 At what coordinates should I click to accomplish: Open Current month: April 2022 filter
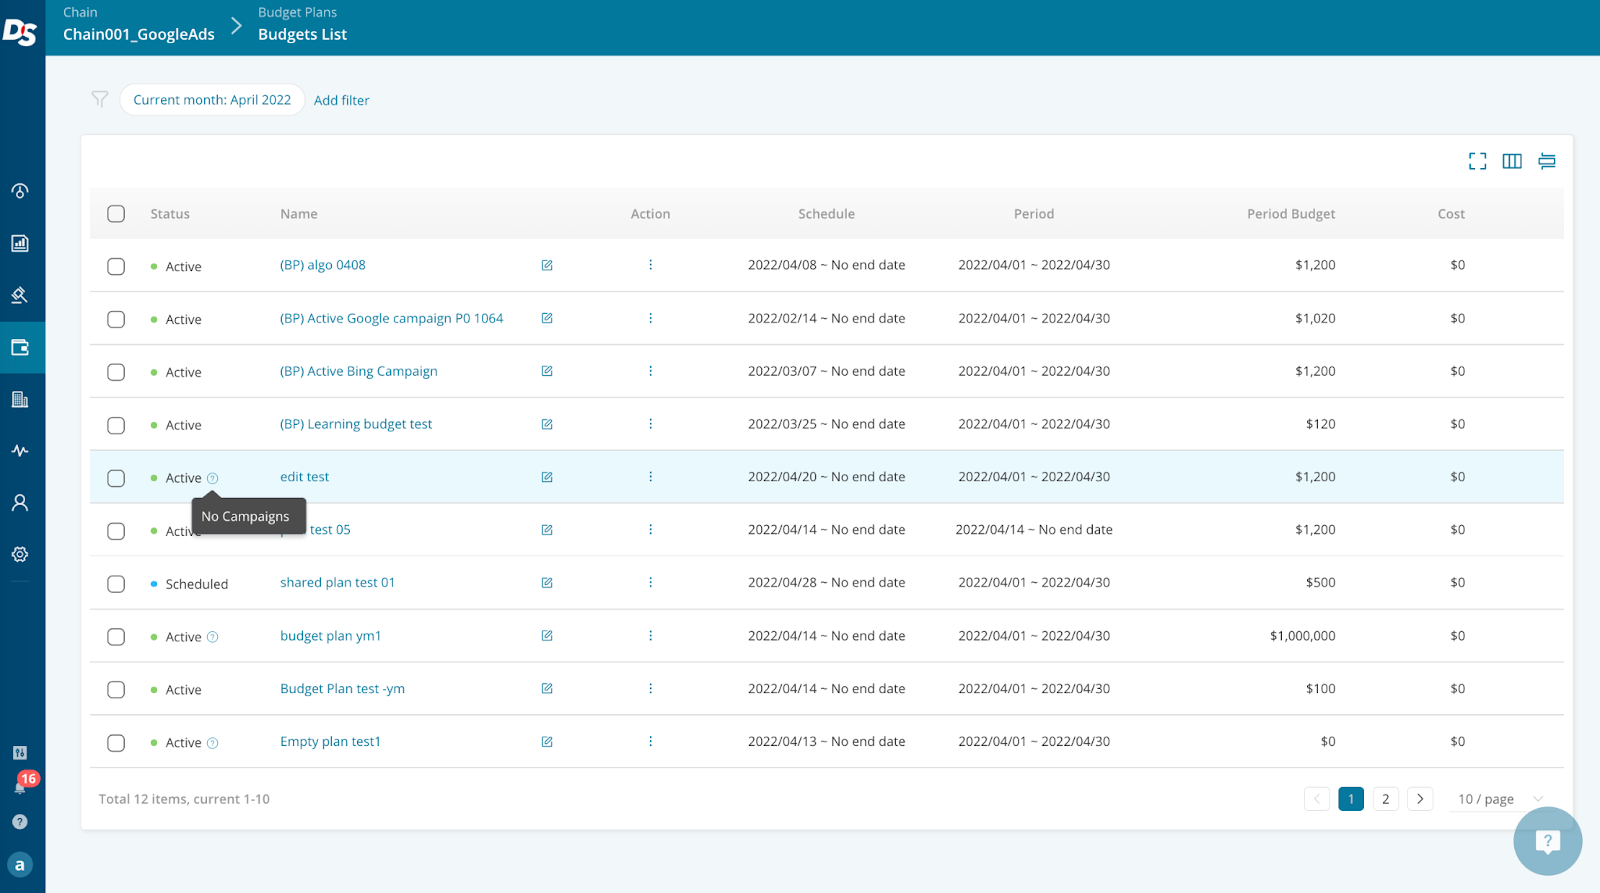click(212, 100)
